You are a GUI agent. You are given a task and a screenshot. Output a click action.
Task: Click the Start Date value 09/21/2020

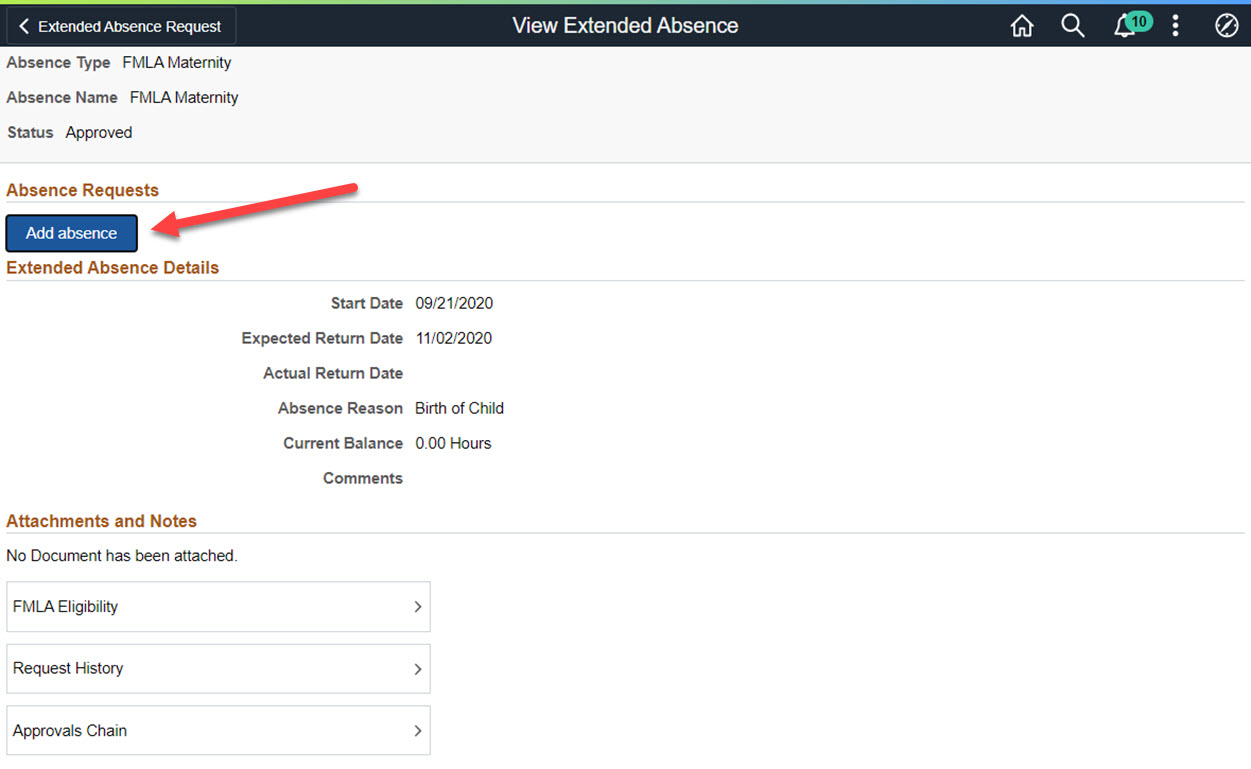[454, 303]
